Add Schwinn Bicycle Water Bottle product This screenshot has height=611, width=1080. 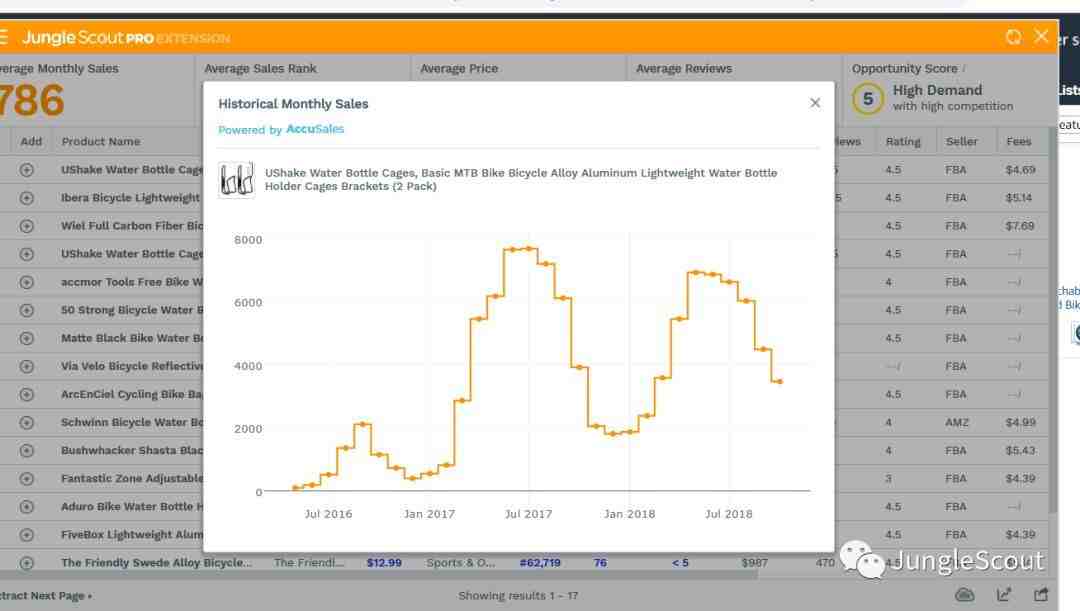tap(27, 422)
